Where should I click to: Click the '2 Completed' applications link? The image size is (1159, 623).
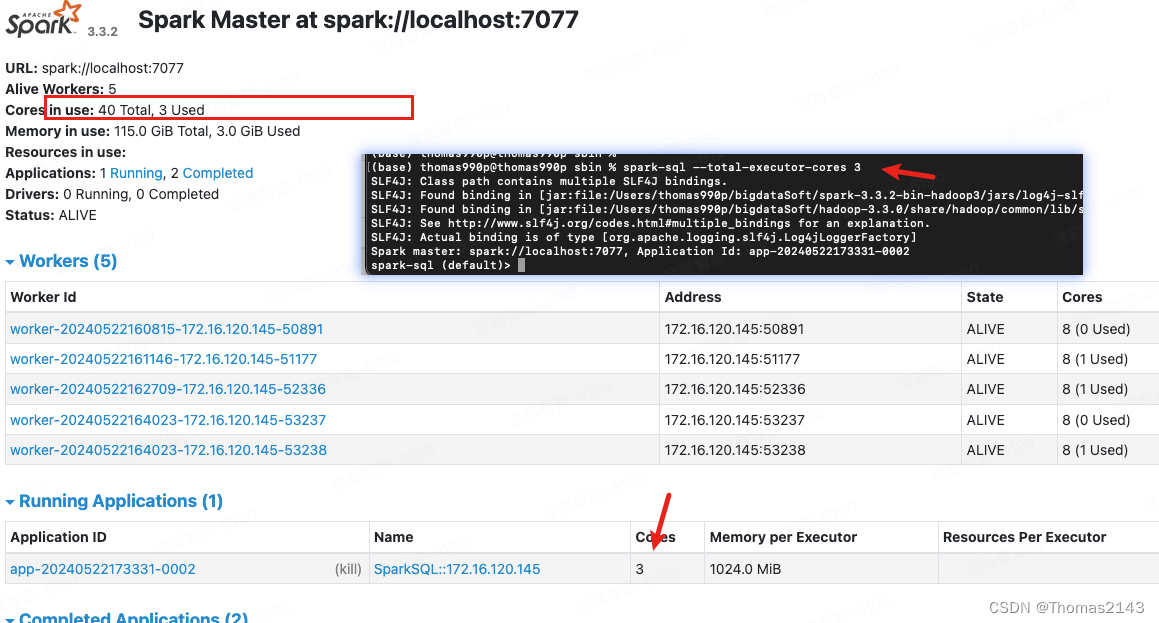click(216, 172)
